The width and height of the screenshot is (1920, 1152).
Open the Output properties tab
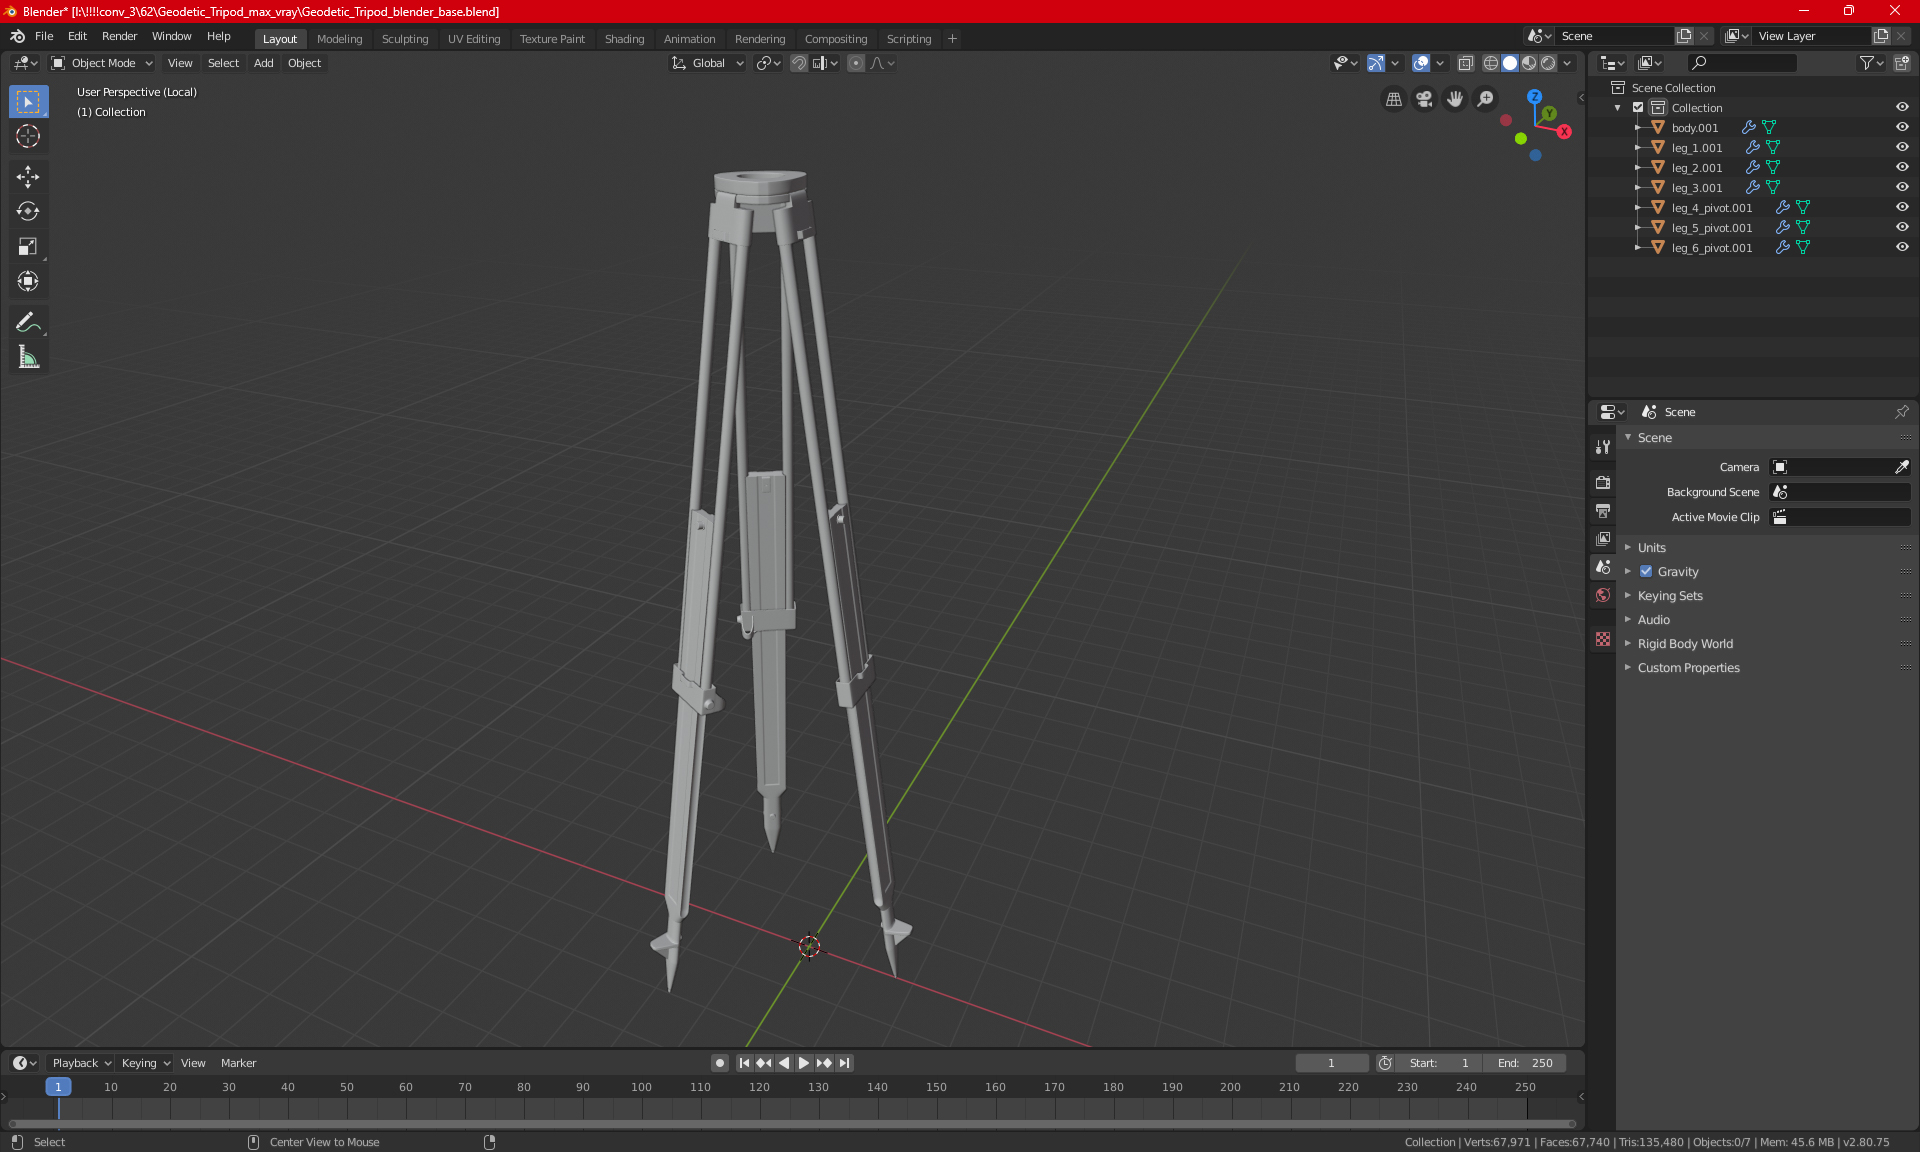(1603, 510)
